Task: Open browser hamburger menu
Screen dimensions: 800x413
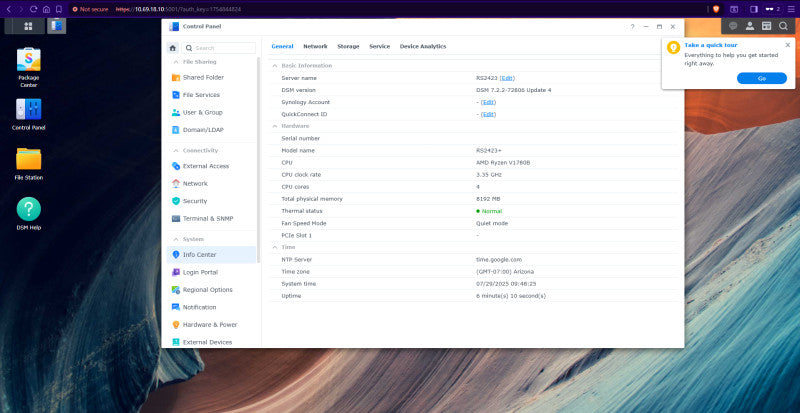Action: 791,9
